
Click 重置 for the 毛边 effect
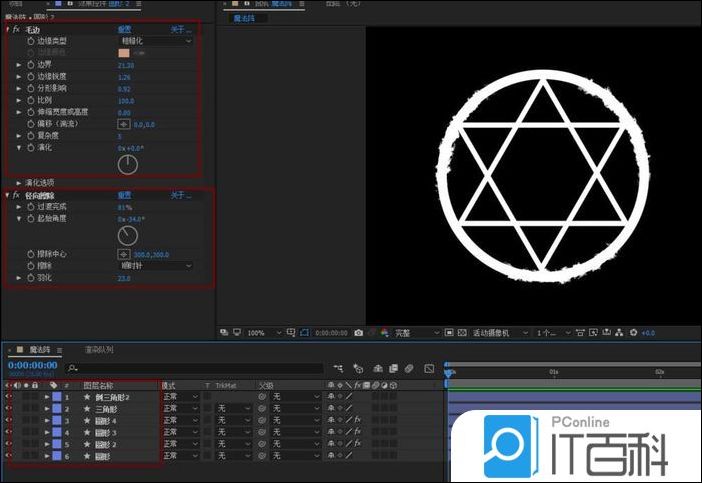(125, 30)
